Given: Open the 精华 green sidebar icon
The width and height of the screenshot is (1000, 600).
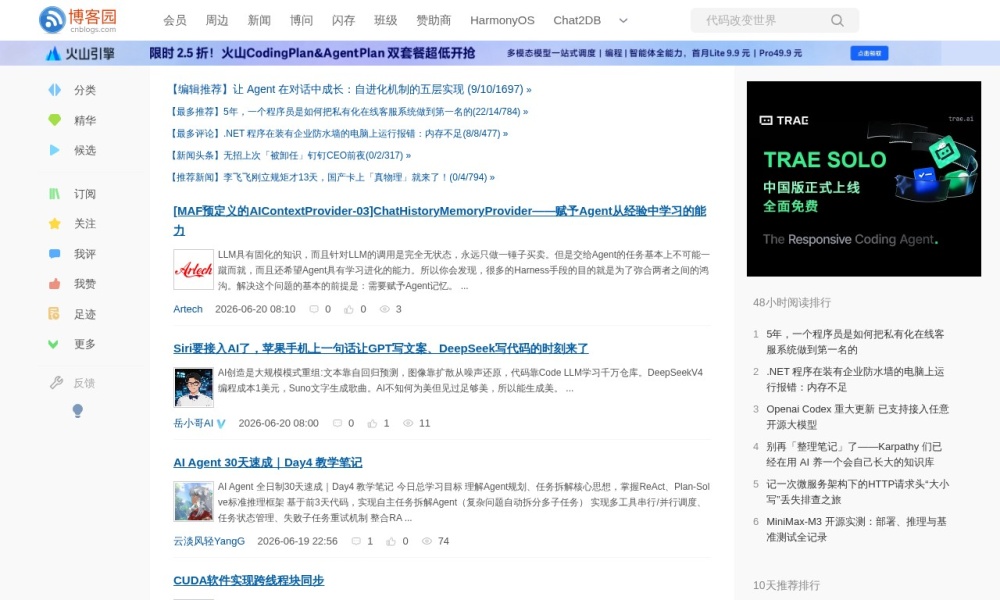Looking at the screenshot, I should point(55,120).
